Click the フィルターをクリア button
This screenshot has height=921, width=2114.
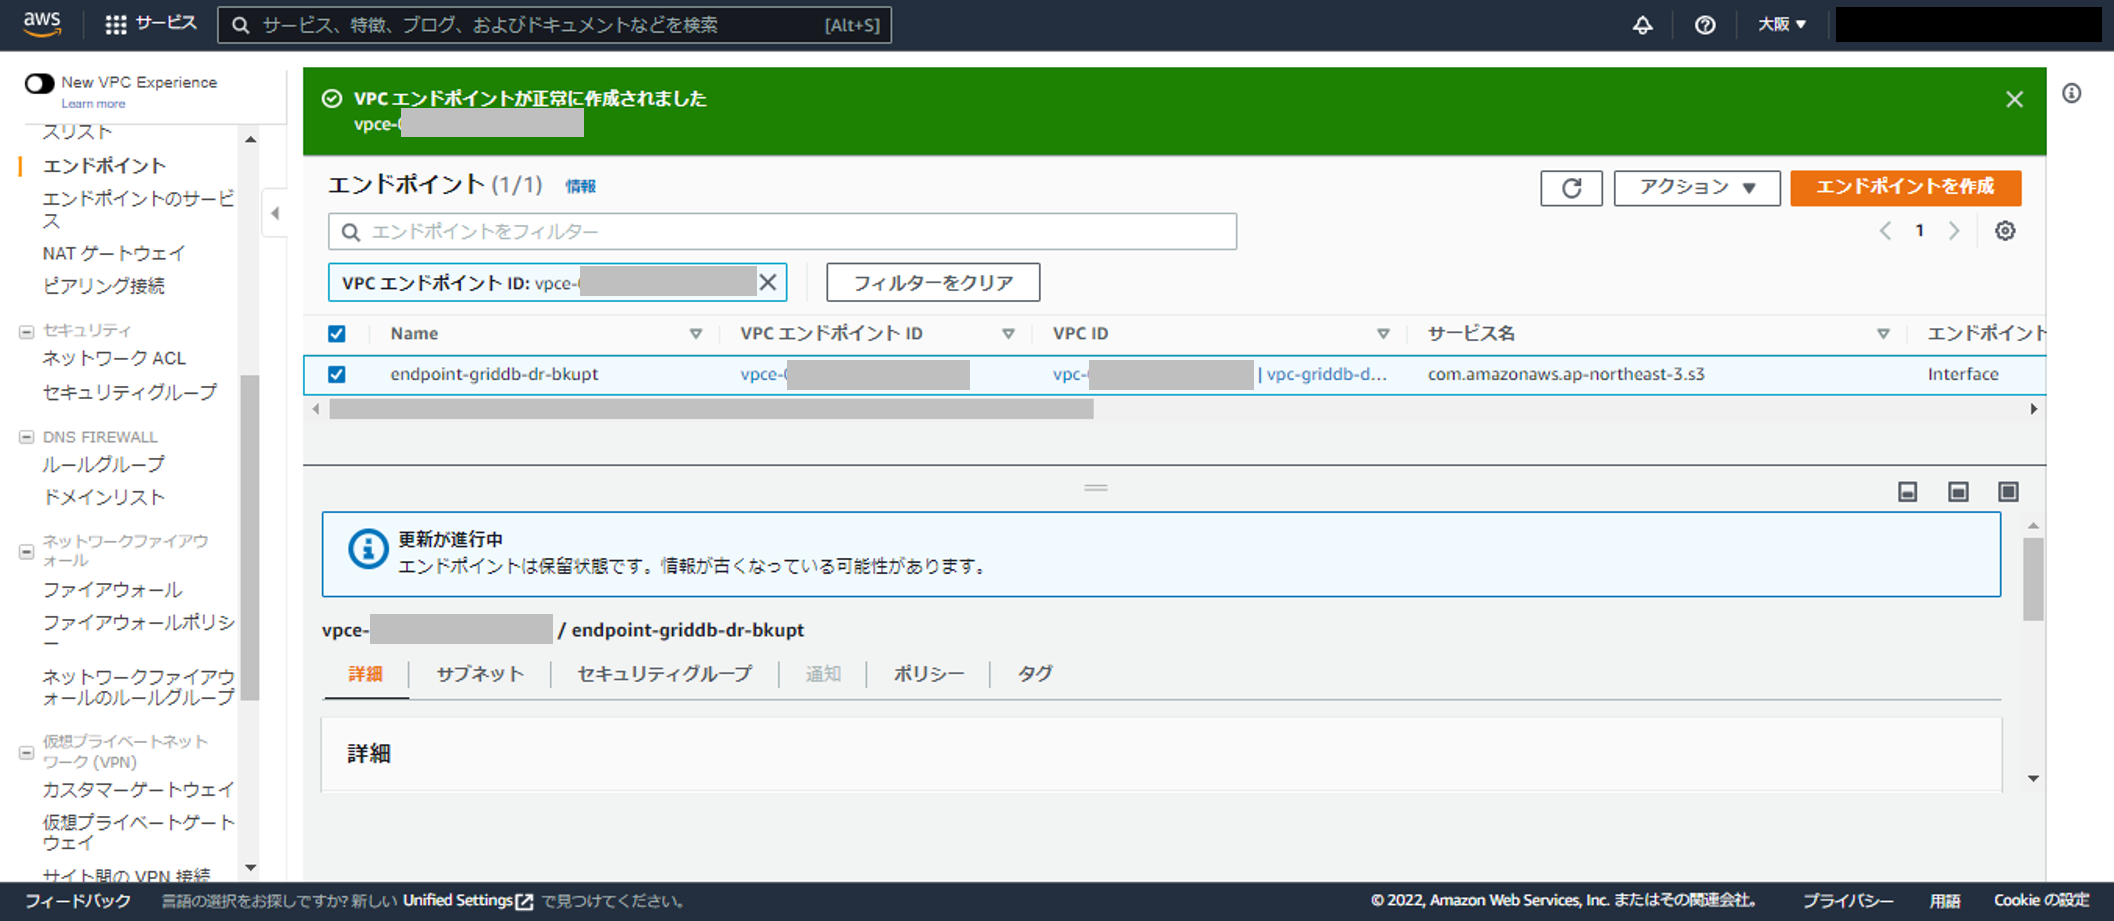[932, 283]
